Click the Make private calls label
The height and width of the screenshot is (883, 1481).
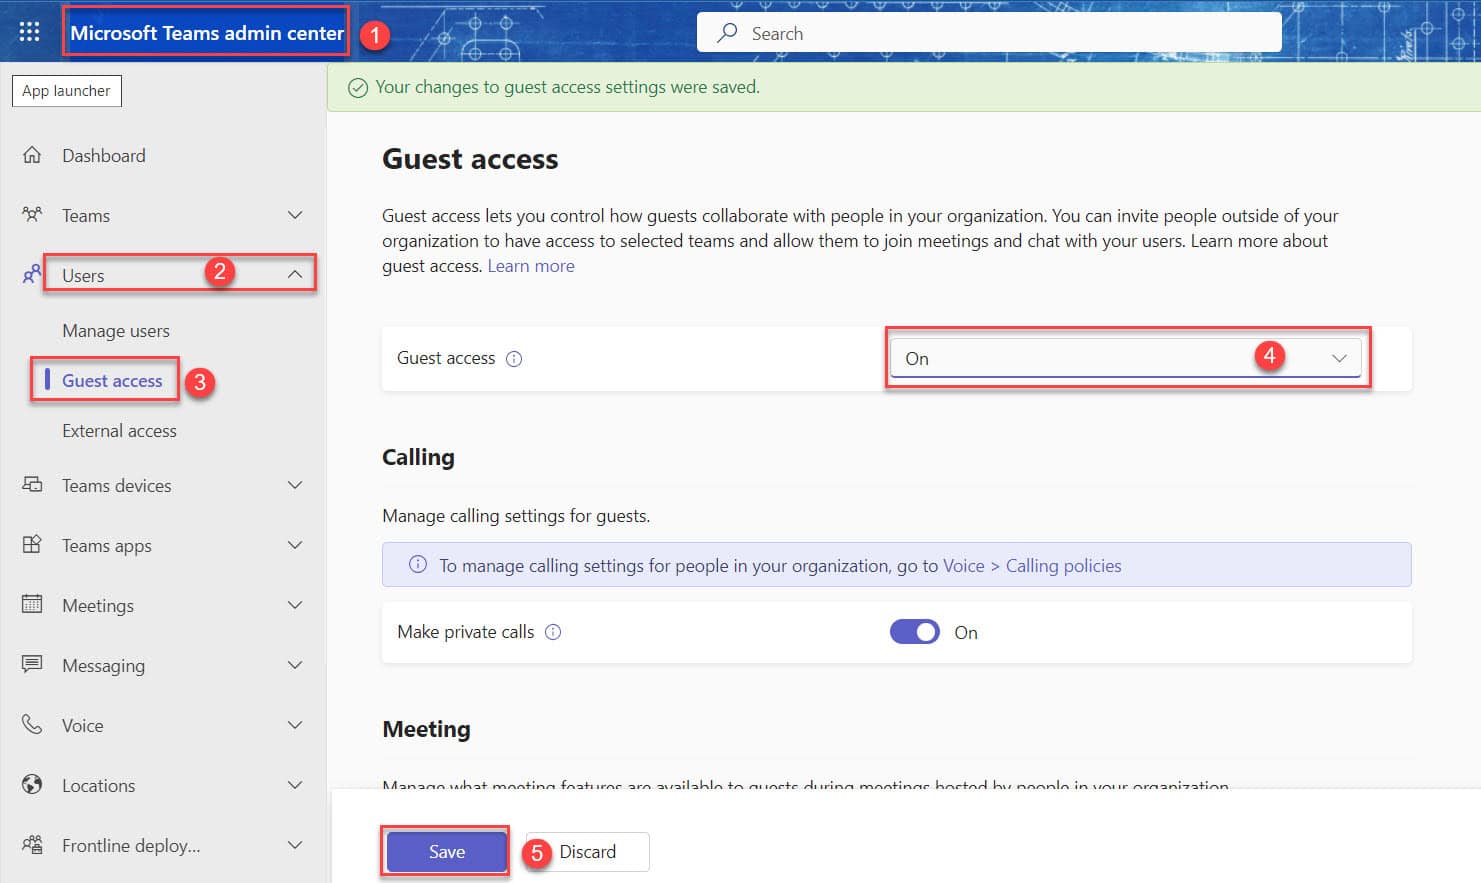465,632
